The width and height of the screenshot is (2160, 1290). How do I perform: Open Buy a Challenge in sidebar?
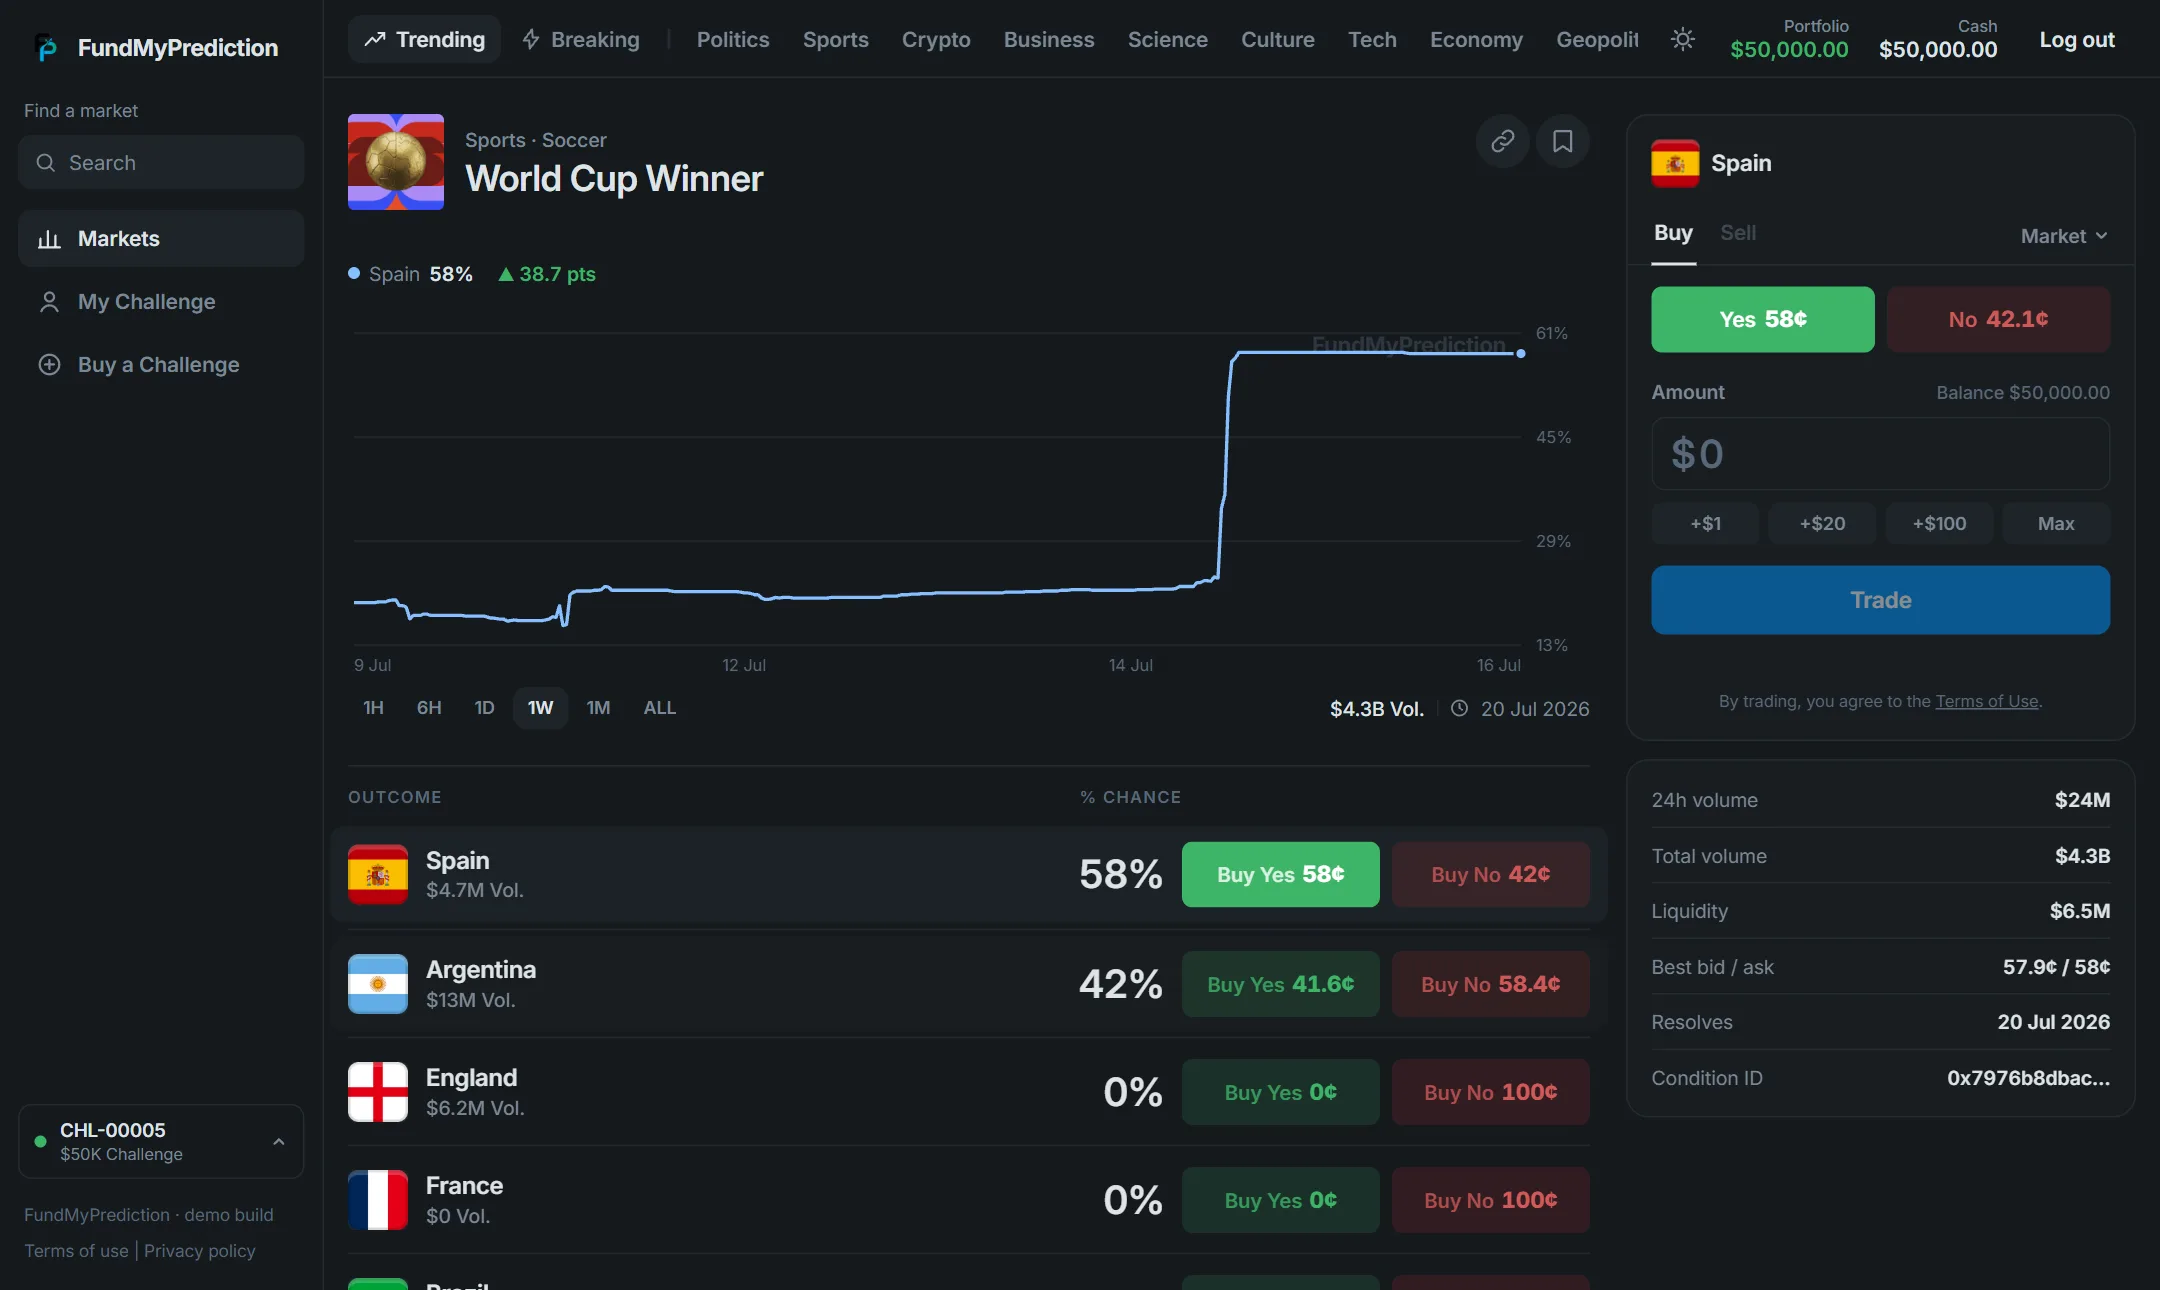[161, 365]
